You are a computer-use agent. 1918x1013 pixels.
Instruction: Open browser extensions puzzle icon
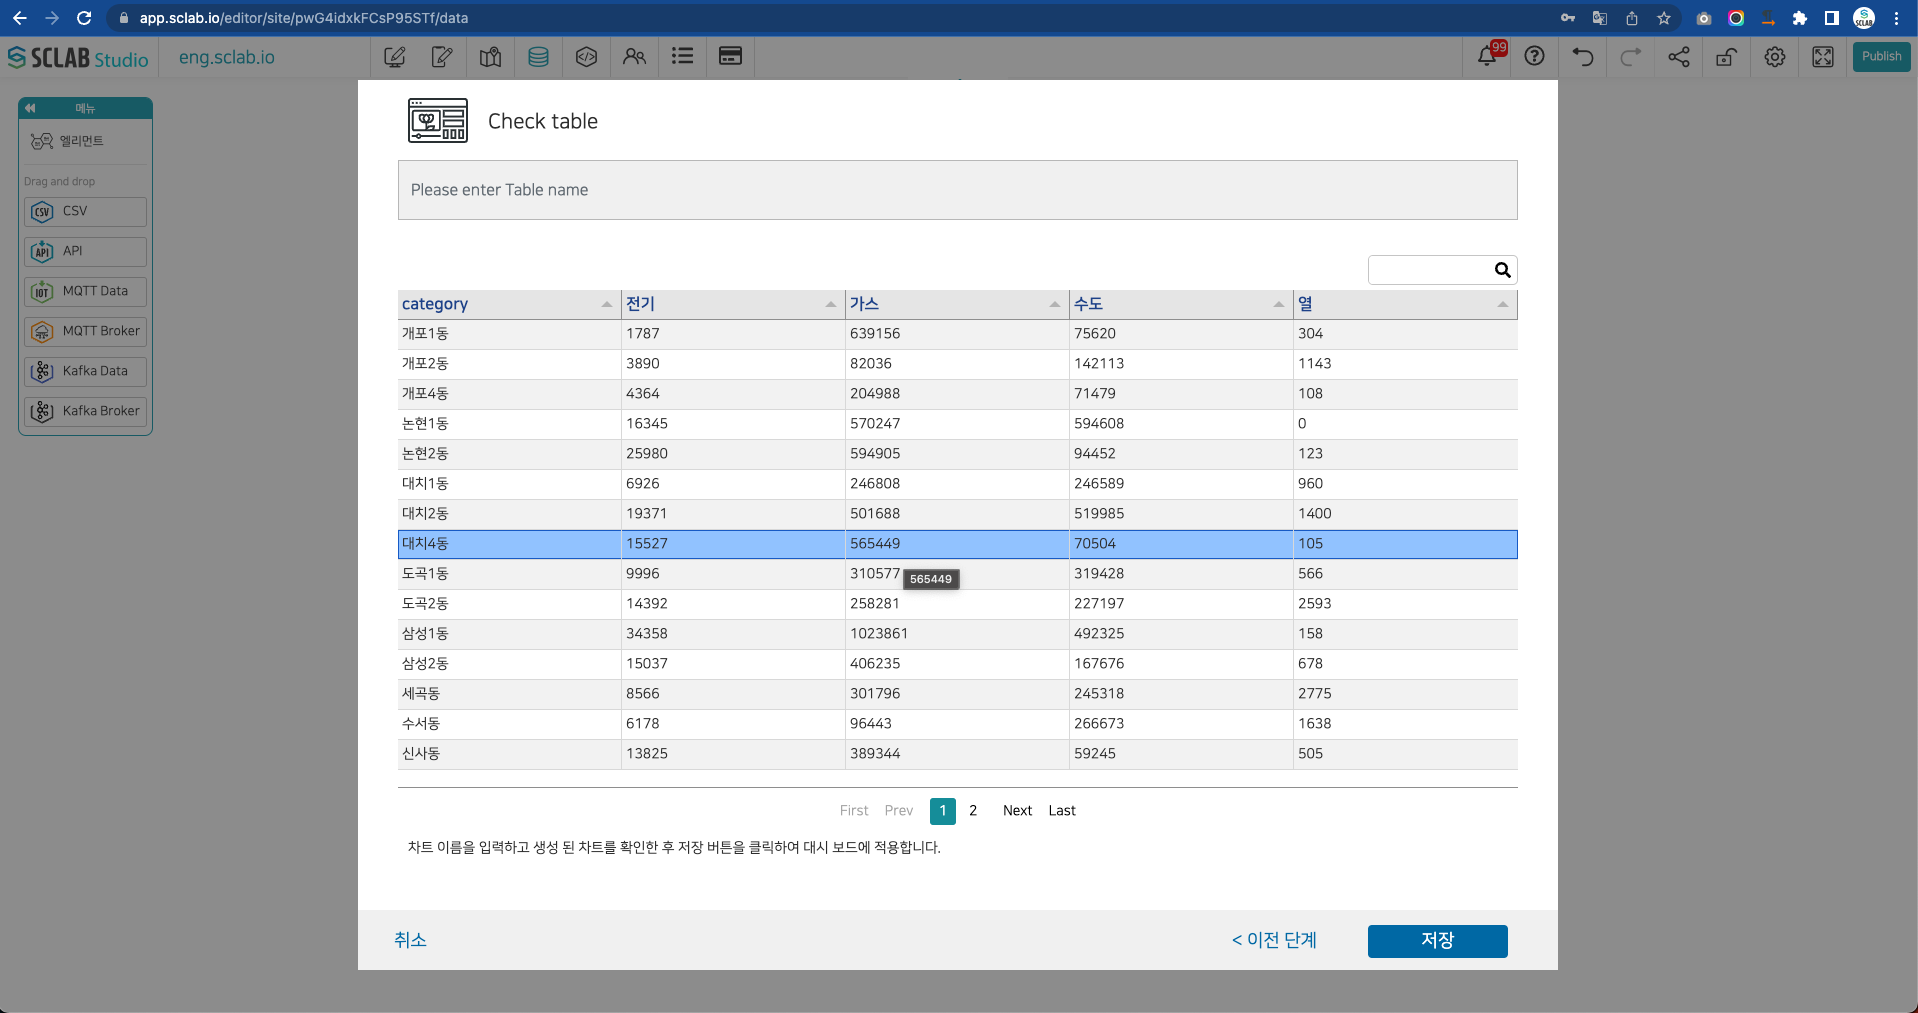click(x=1800, y=18)
